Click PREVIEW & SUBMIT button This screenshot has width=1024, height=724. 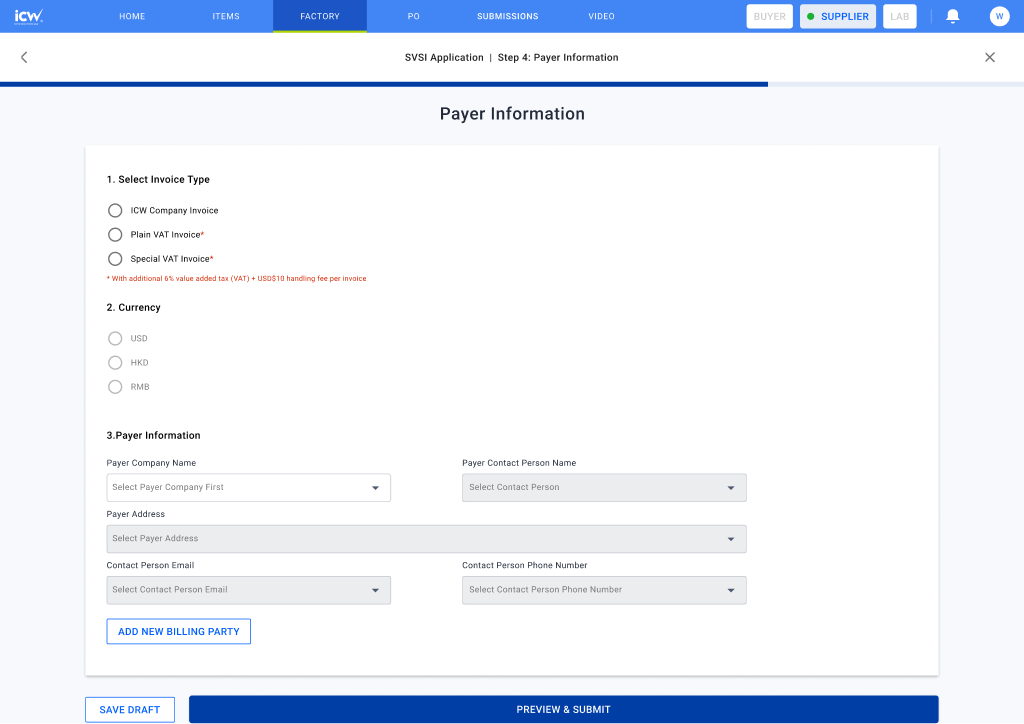click(x=564, y=710)
